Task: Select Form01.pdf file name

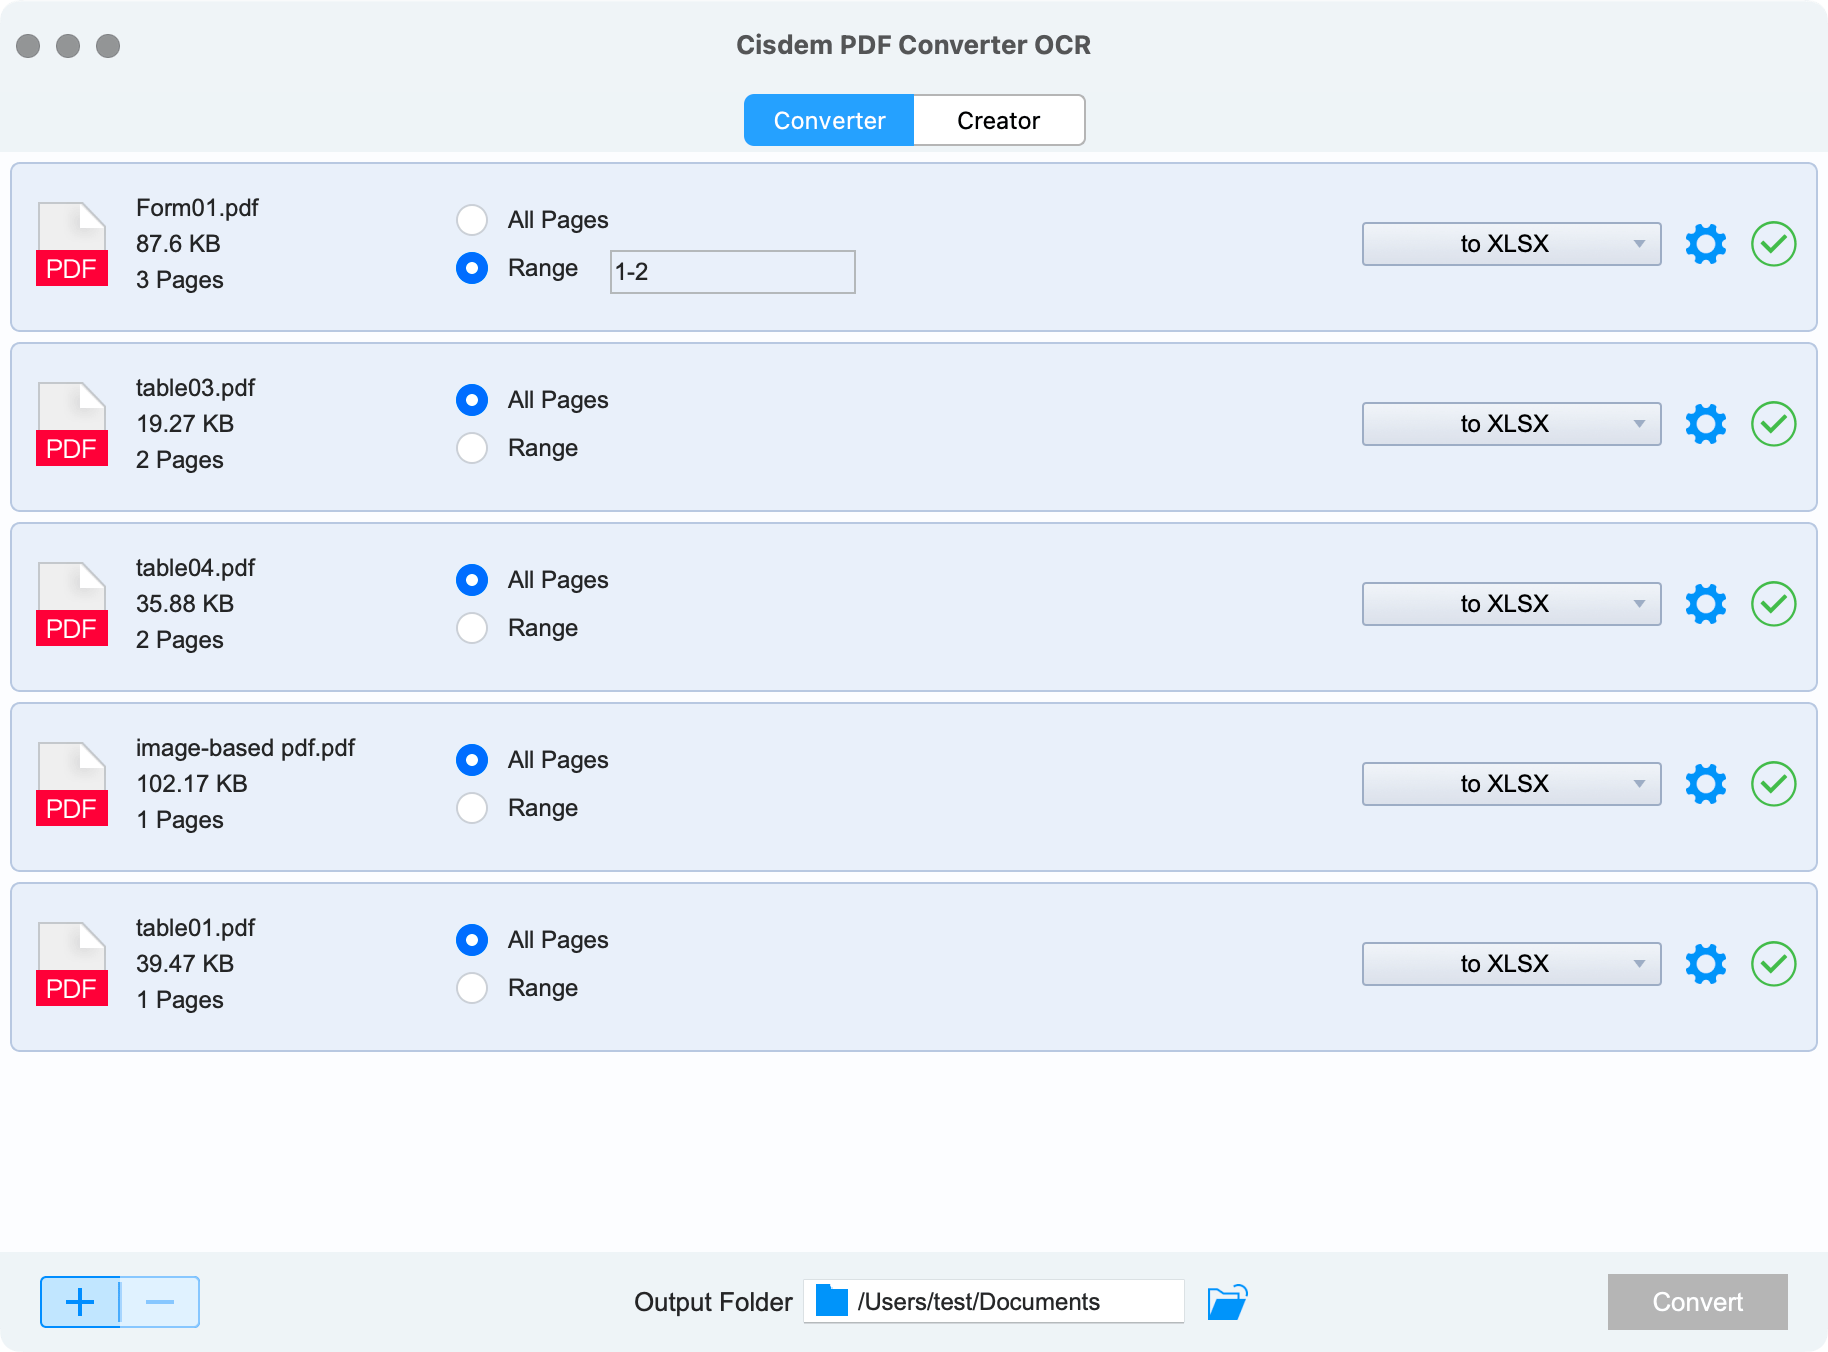Action: click(197, 208)
